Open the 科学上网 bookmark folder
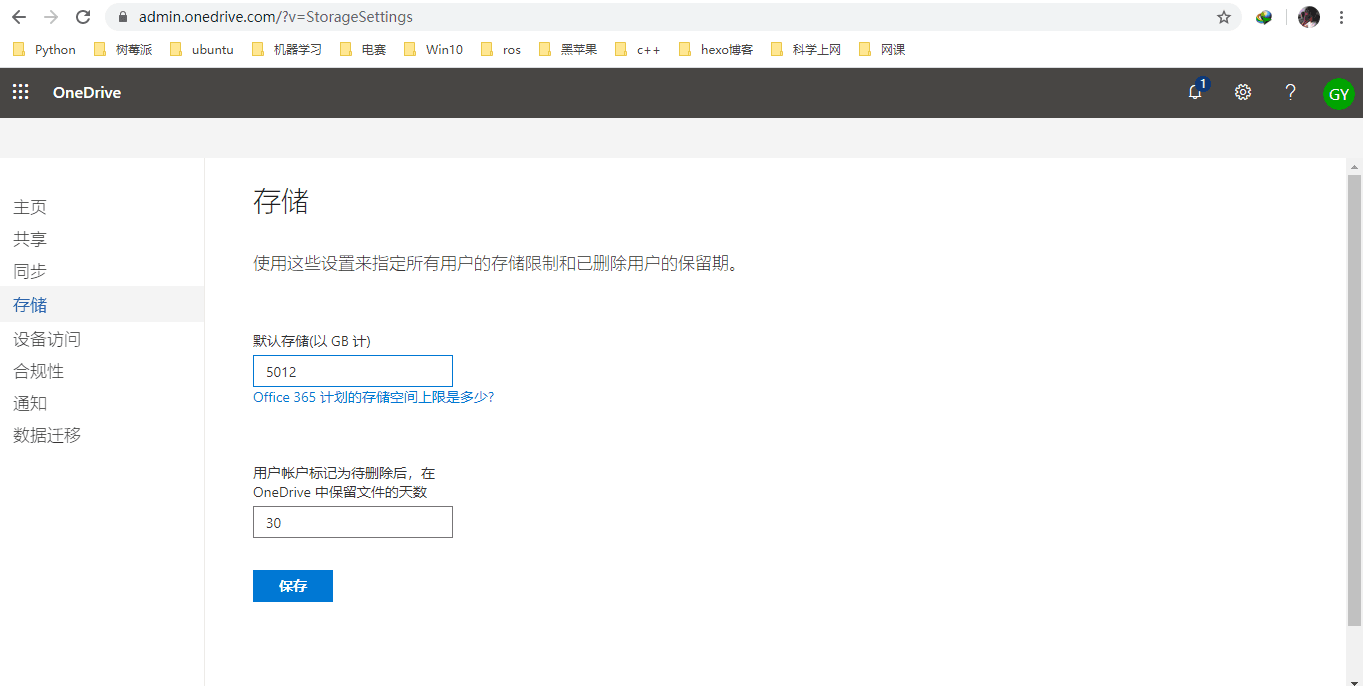The image size is (1363, 686). [x=806, y=49]
